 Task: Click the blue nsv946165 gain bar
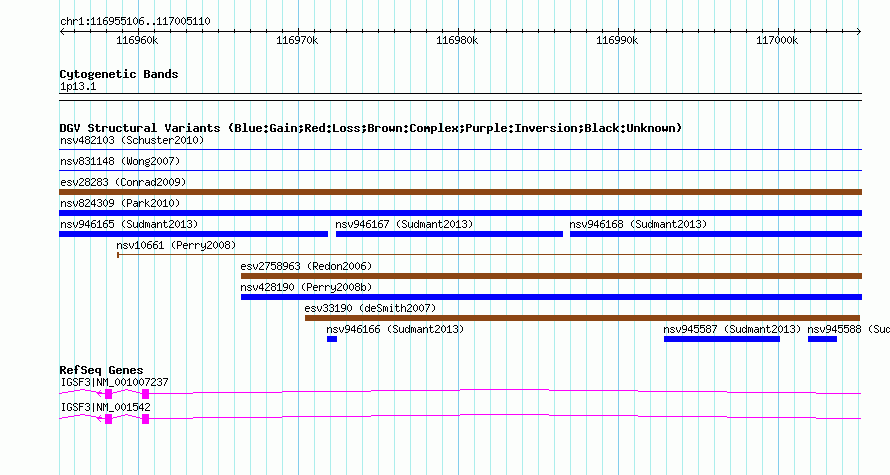pos(194,234)
